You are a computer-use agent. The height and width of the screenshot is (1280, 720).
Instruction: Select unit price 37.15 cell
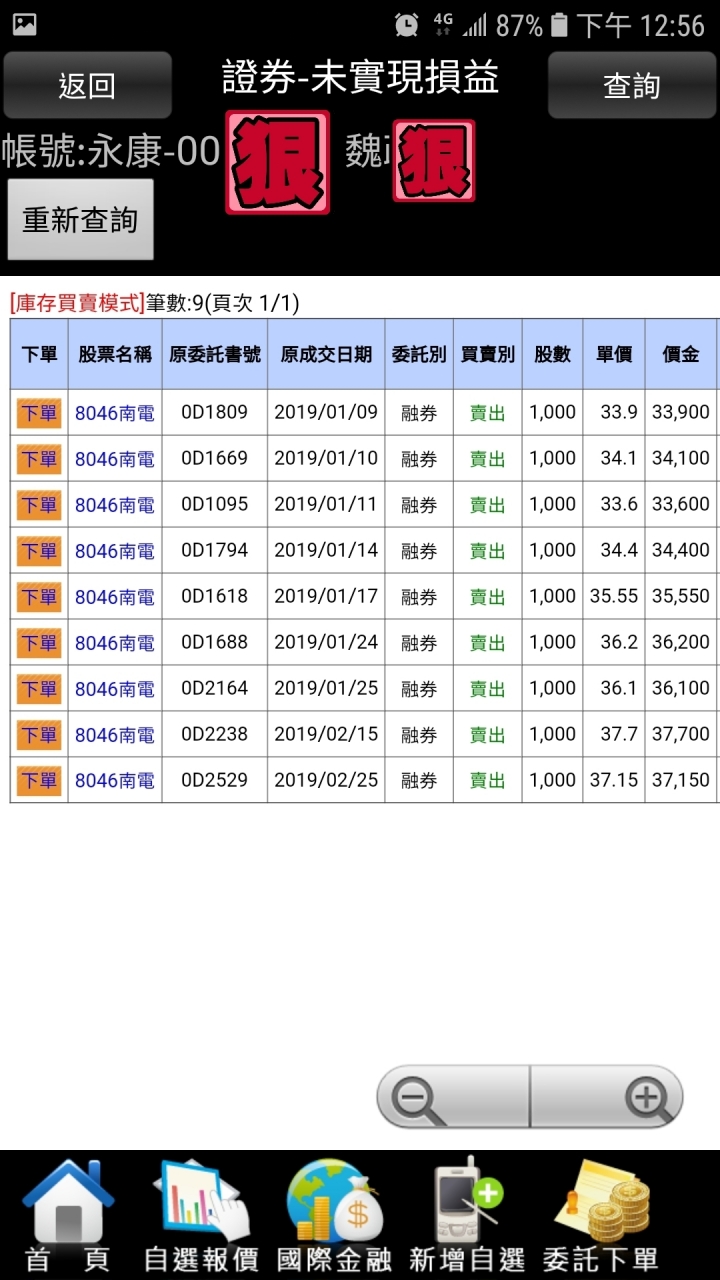[614, 780]
